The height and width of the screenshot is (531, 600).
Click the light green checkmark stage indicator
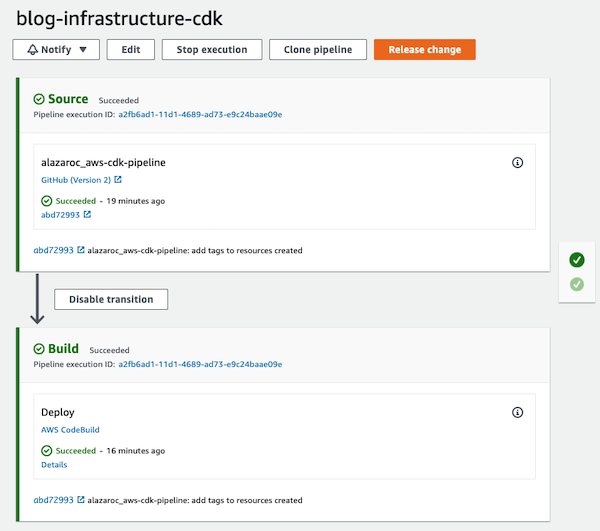click(577, 284)
